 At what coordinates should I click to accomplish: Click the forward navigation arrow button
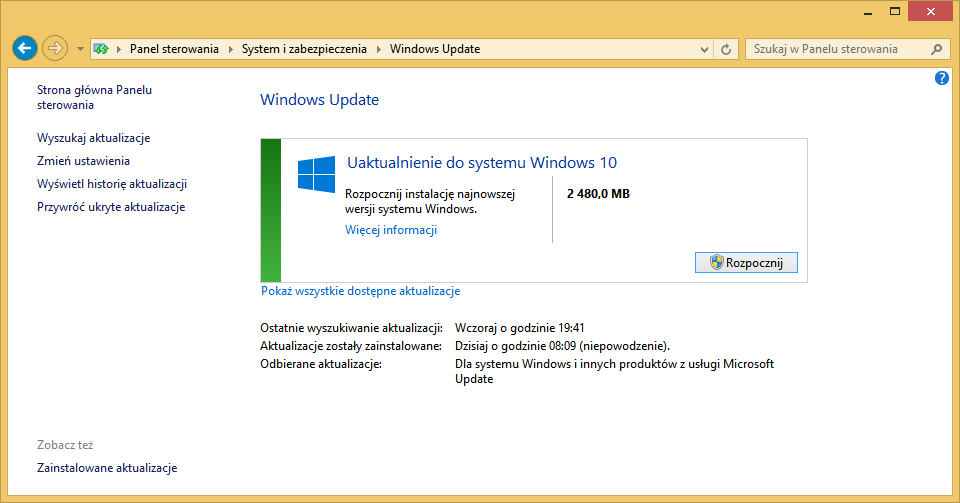point(54,48)
